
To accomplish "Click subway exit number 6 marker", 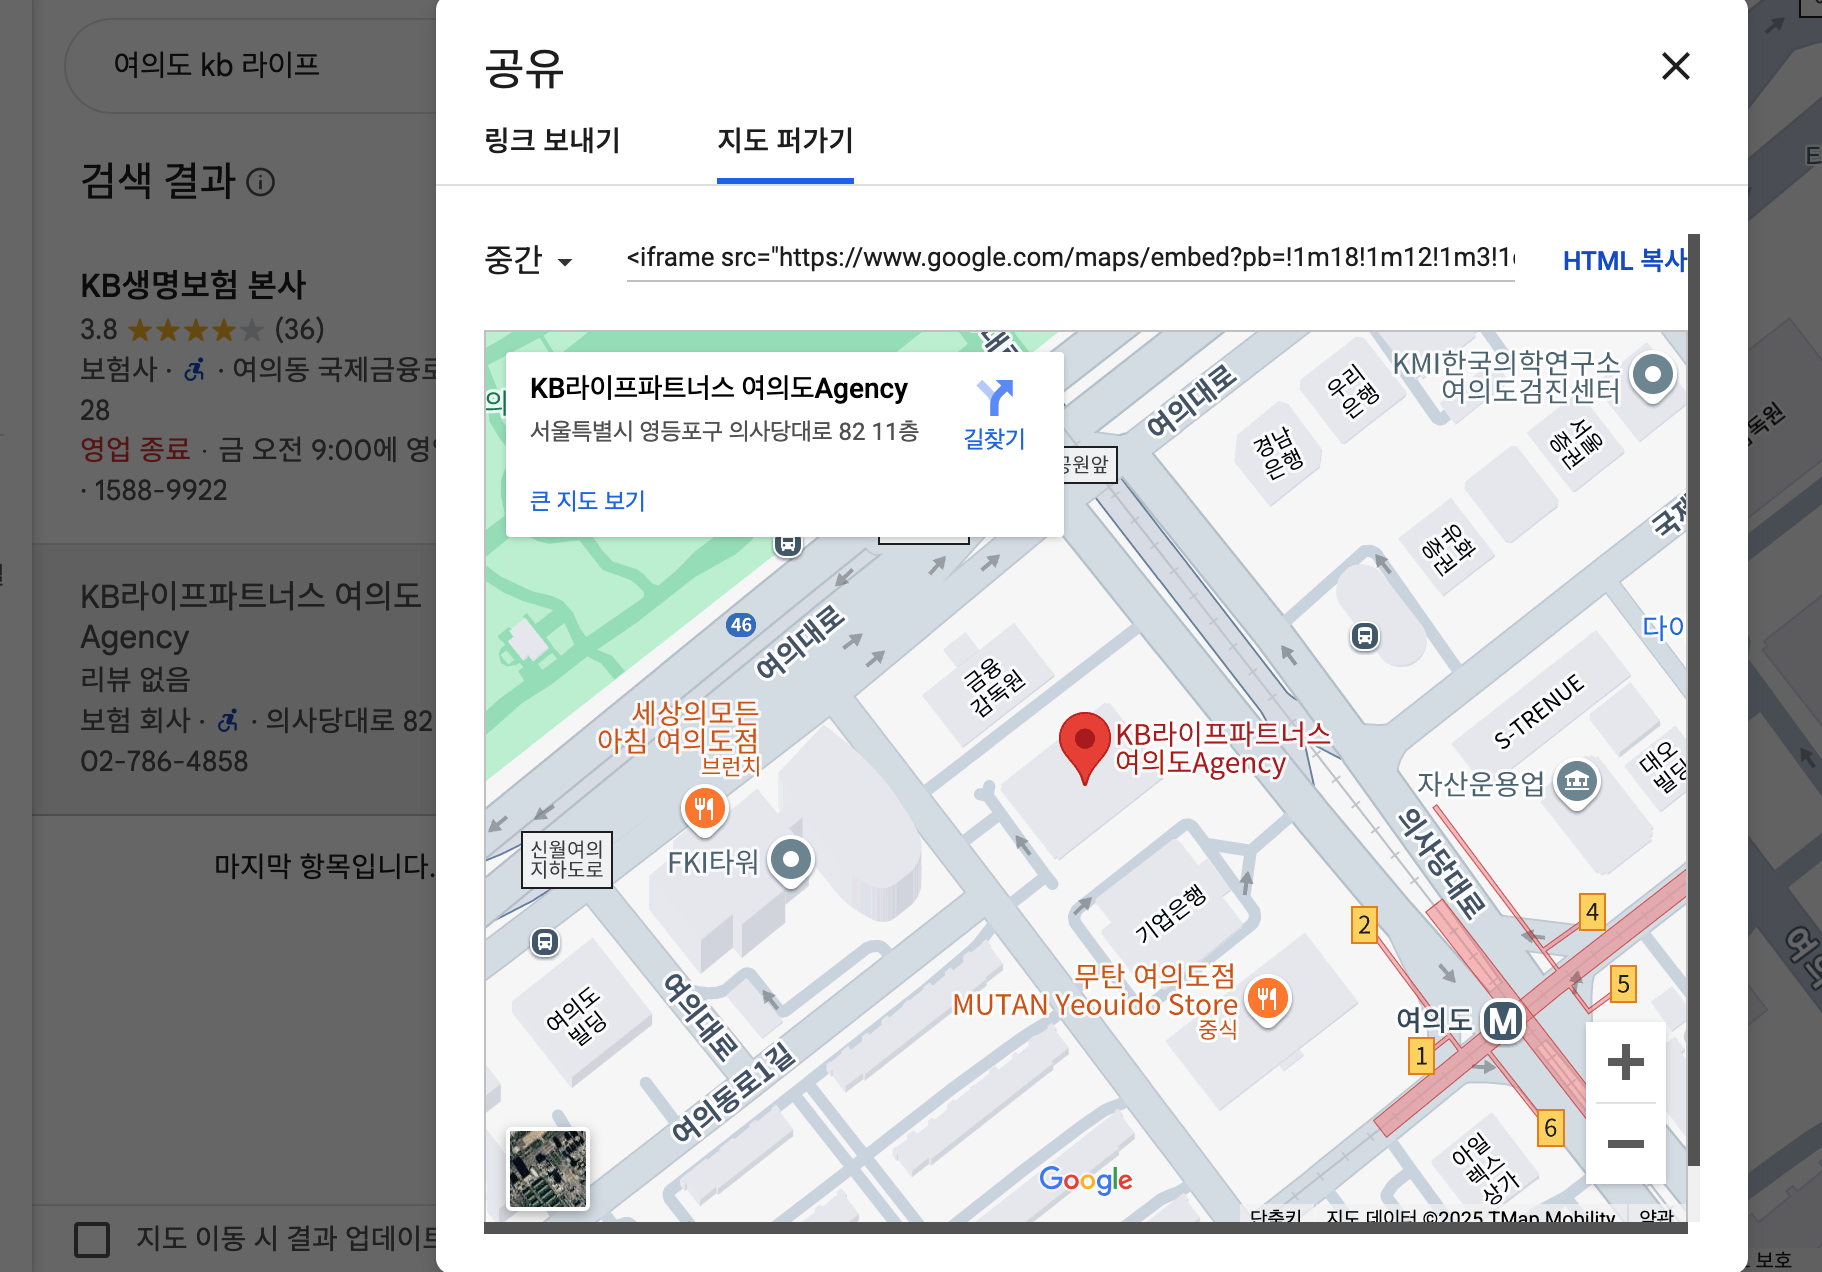I will pyautogui.click(x=1550, y=1128).
